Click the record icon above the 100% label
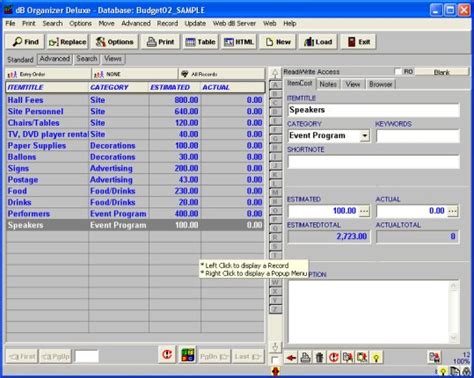Image resolution: width=474 pixels, height=378 pixels. click(x=434, y=357)
